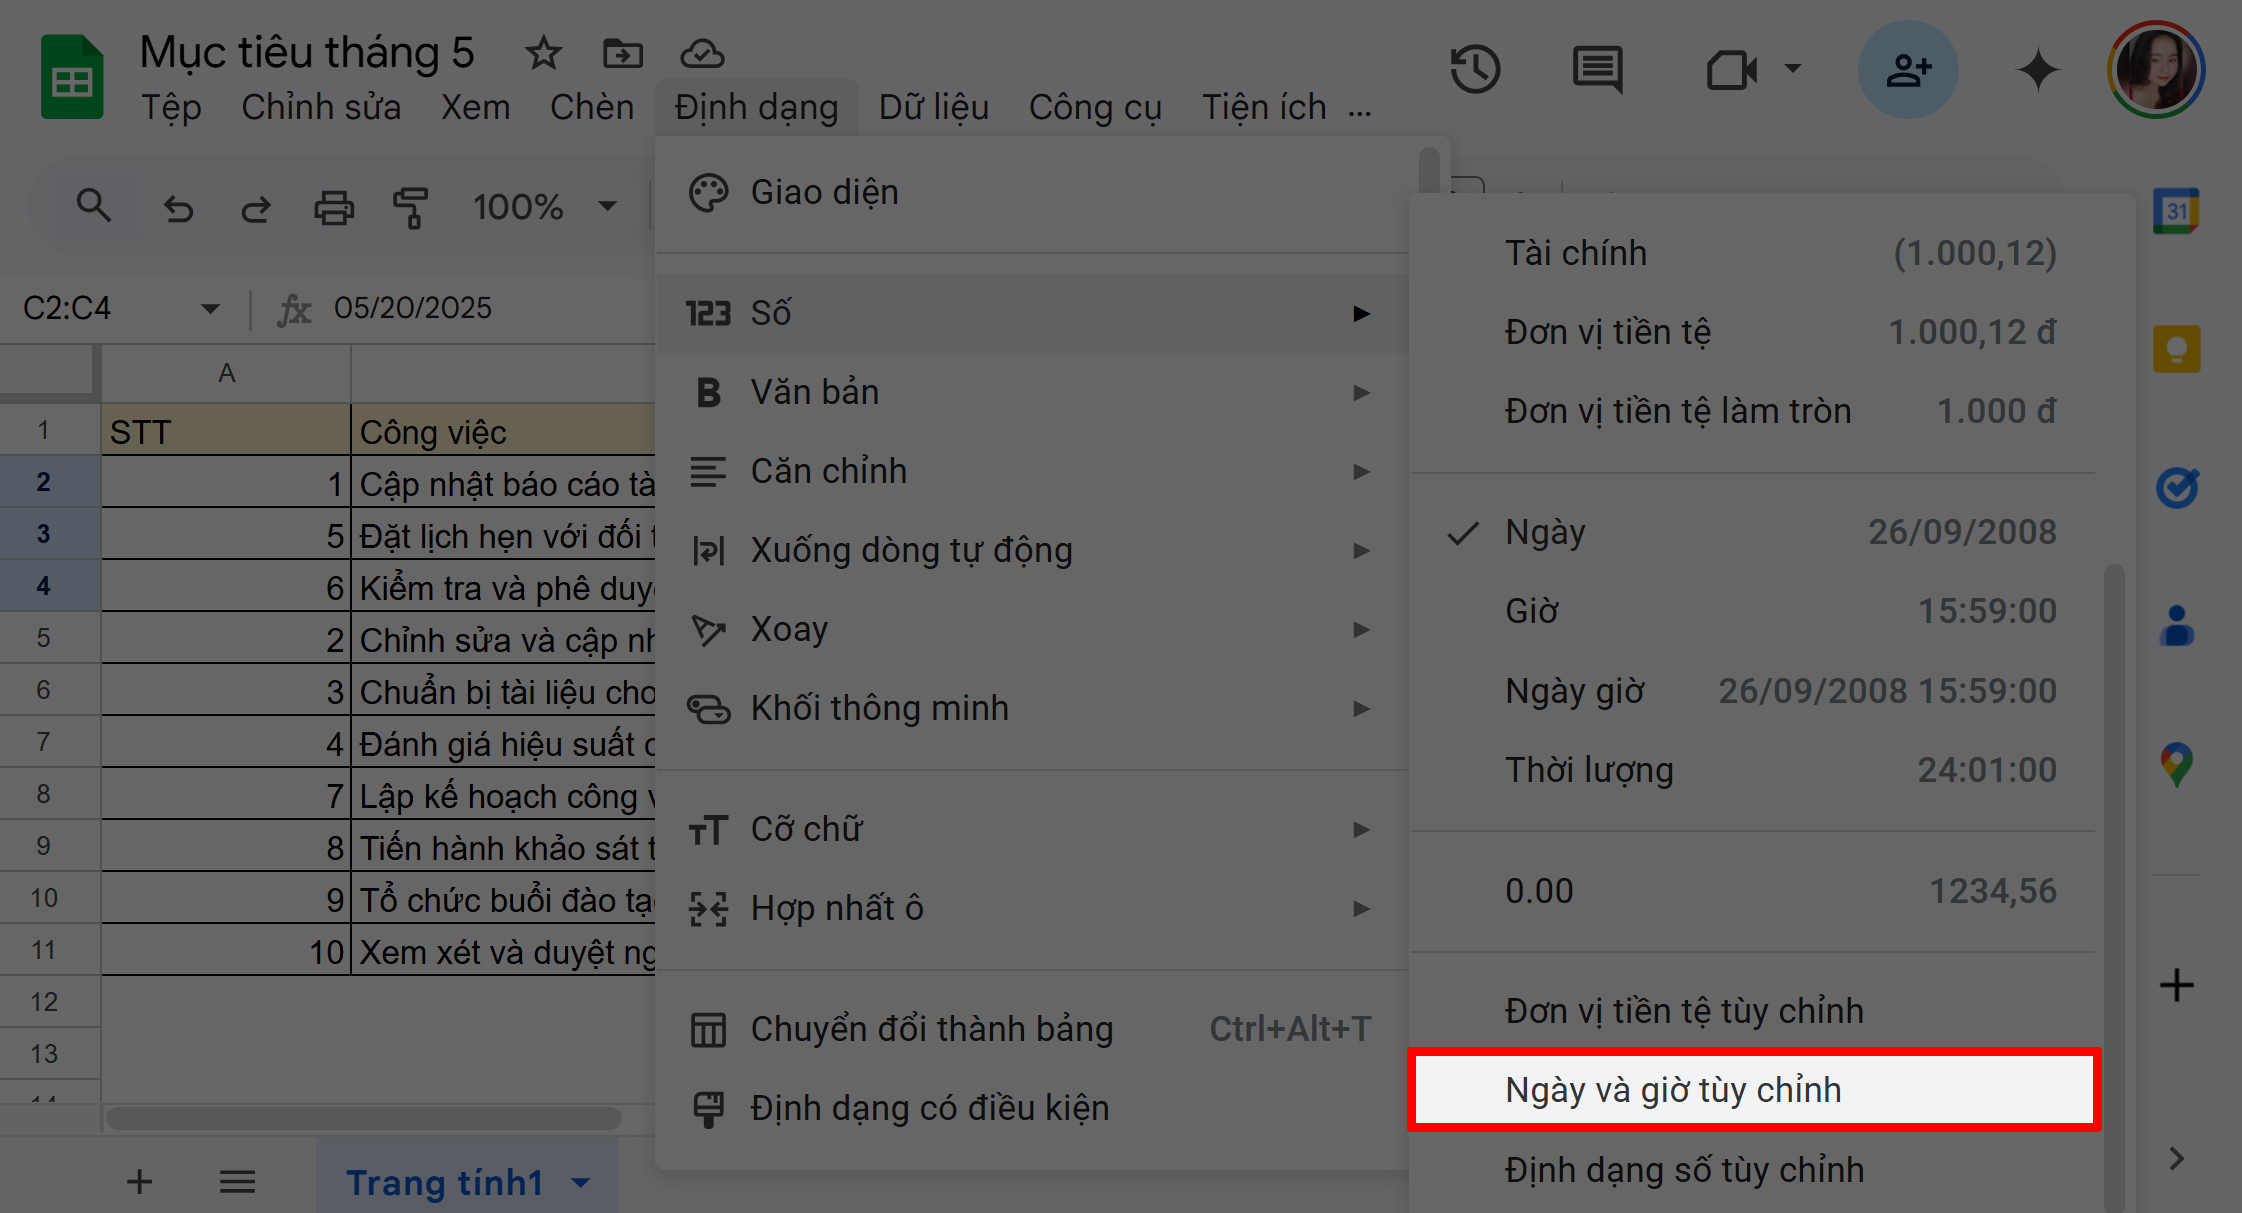The height and width of the screenshot is (1213, 2242).
Task: Open version history
Action: point(1477,69)
